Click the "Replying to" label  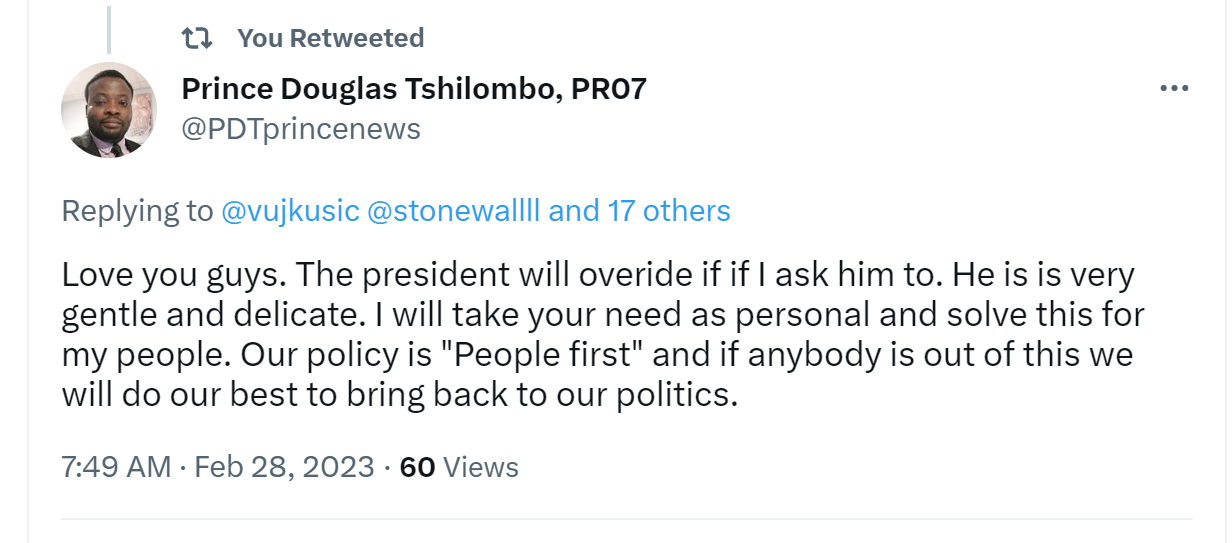[137, 211]
